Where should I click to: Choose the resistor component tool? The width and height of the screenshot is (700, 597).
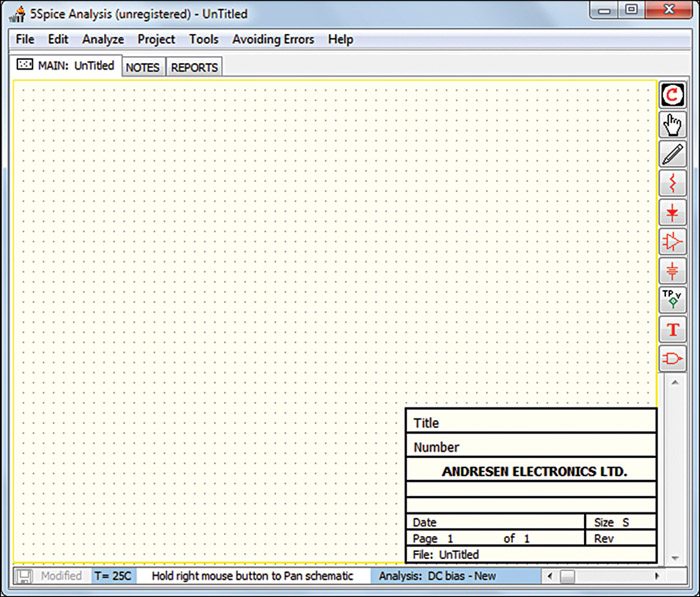tap(672, 183)
